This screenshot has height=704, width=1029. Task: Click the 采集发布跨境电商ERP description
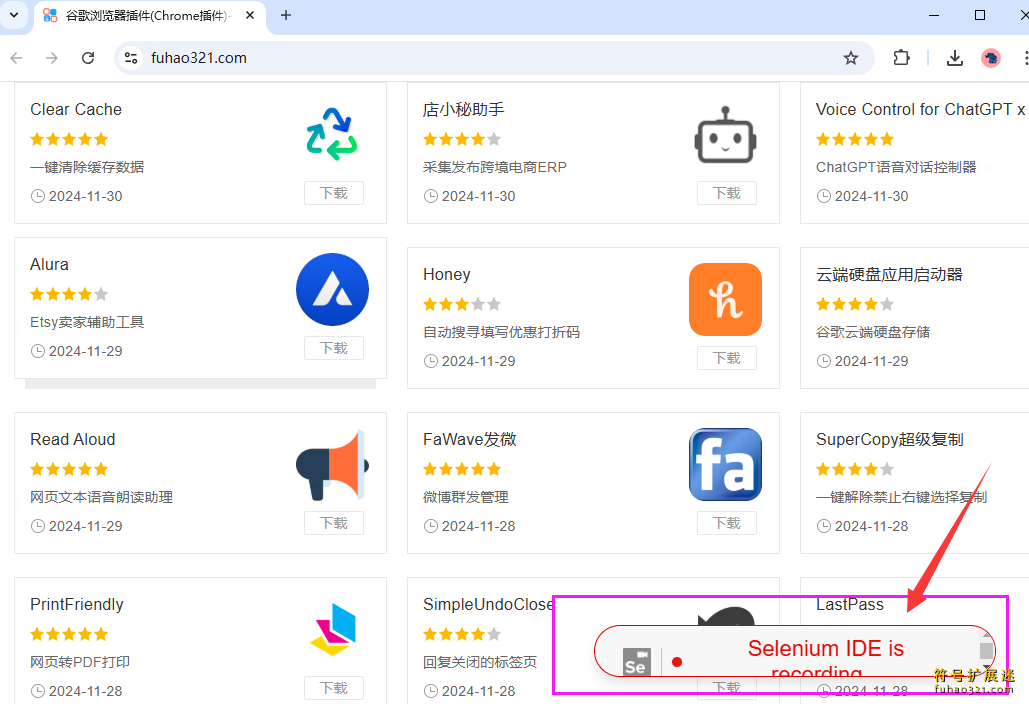pyautogui.click(x=495, y=167)
